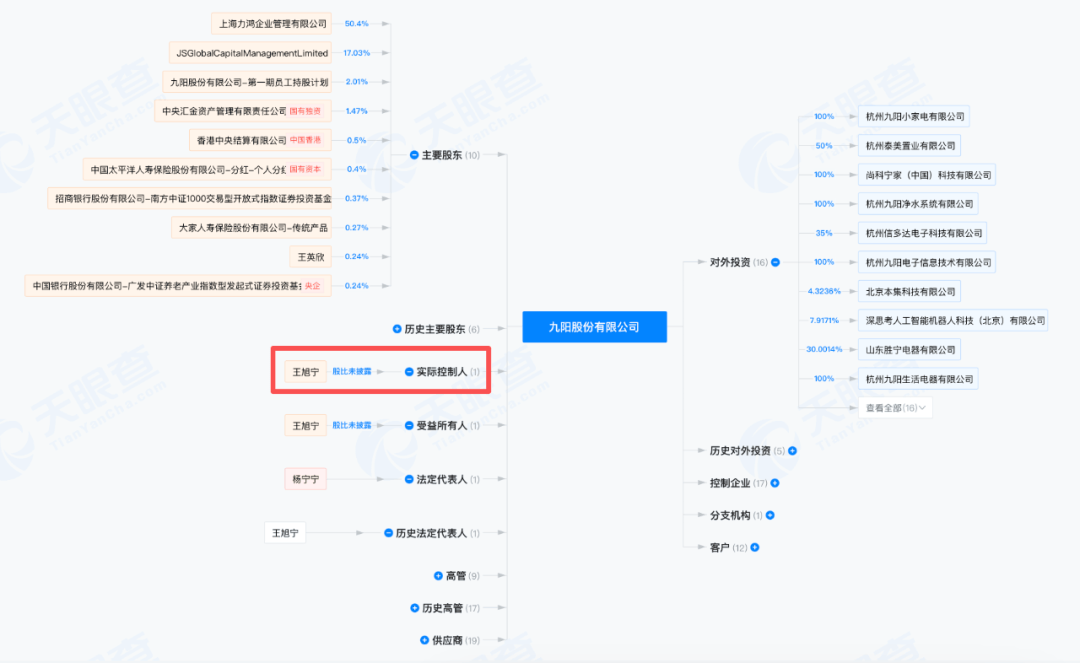Collapse the 主要股东 node minus icon
This screenshot has width=1080, height=663.
pyautogui.click(x=414, y=155)
